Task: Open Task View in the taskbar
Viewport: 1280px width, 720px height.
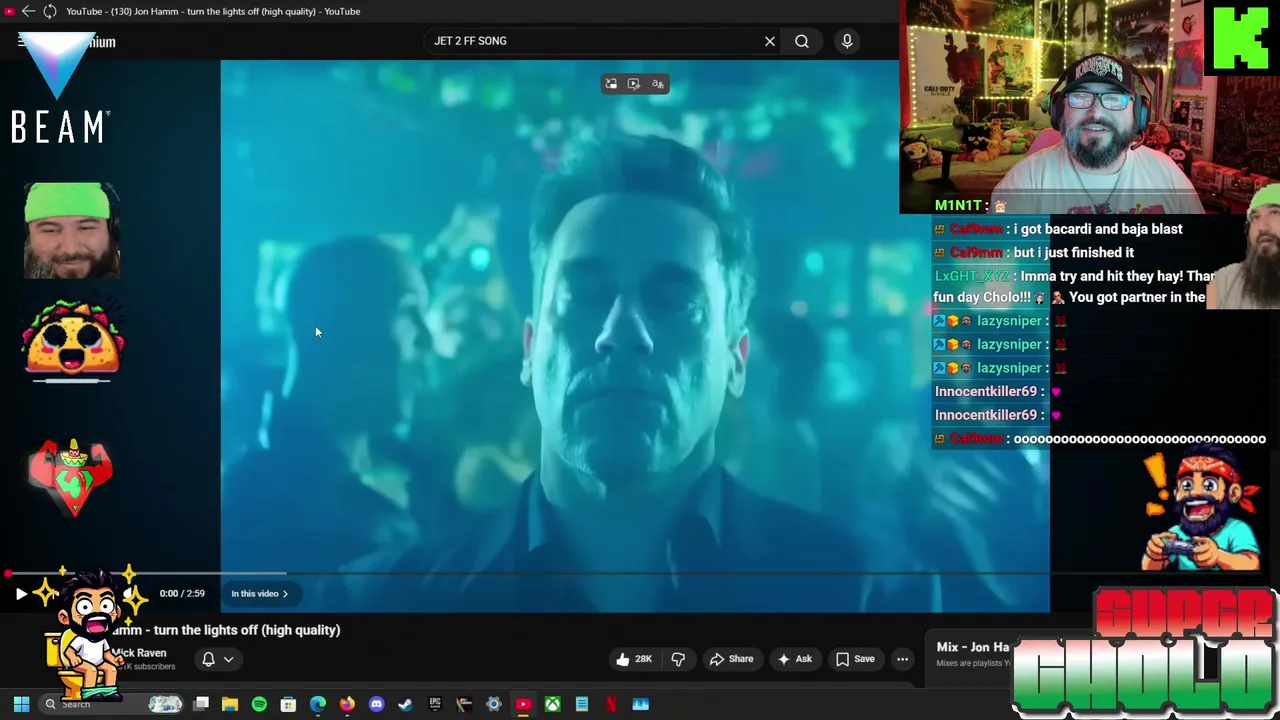Action: pos(201,704)
